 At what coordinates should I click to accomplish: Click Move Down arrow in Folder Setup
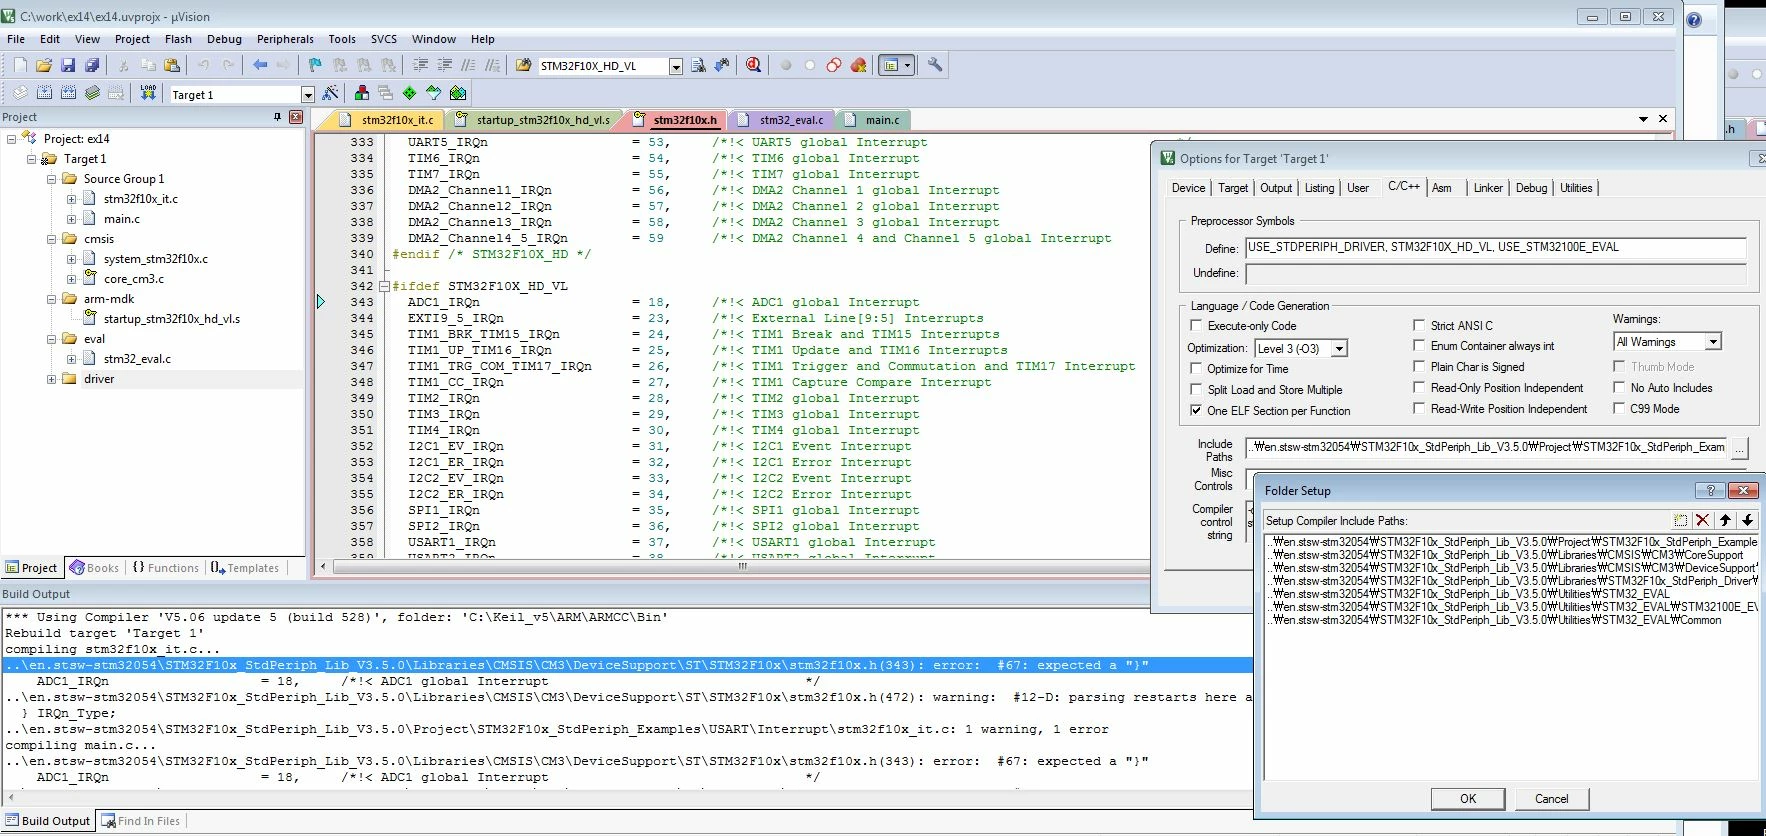[x=1747, y=520]
